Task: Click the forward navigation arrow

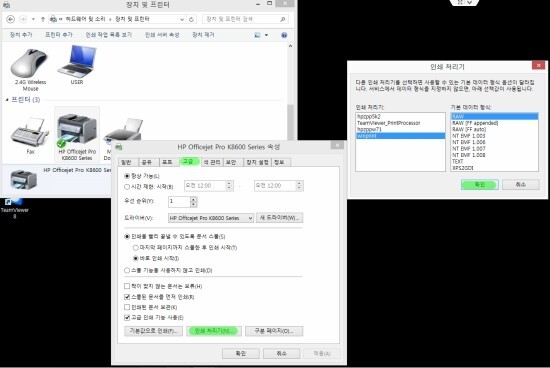Action: pyautogui.click(x=23, y=19)
